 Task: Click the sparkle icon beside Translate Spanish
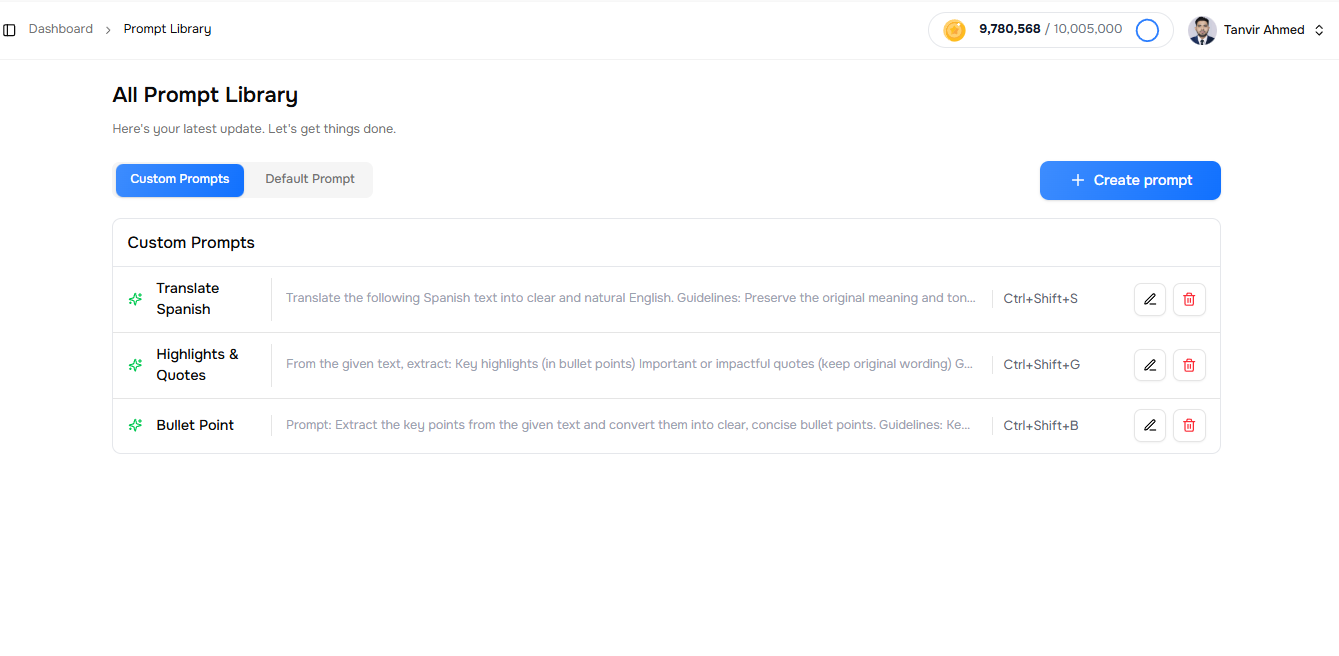click(135, 299)
